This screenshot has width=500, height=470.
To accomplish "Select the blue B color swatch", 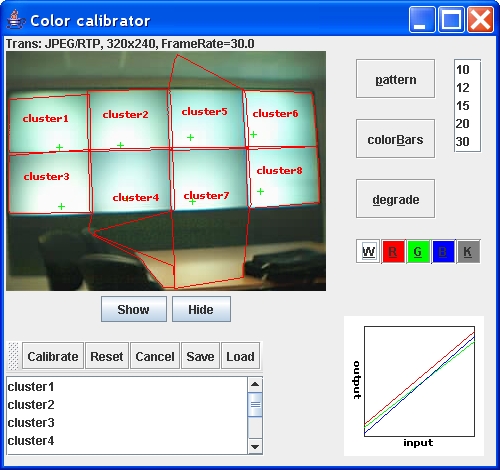I will [443, 251].
